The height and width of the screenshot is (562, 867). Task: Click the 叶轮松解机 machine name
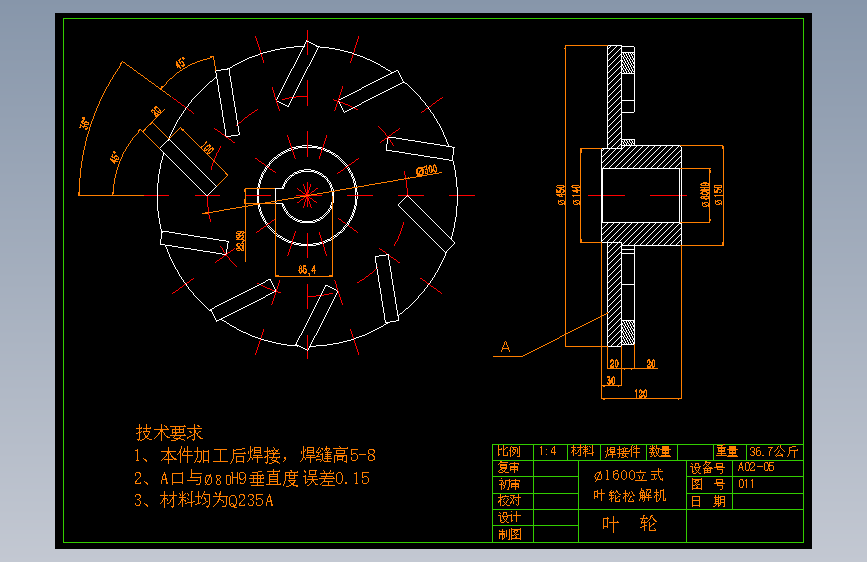tap(629, 496)
